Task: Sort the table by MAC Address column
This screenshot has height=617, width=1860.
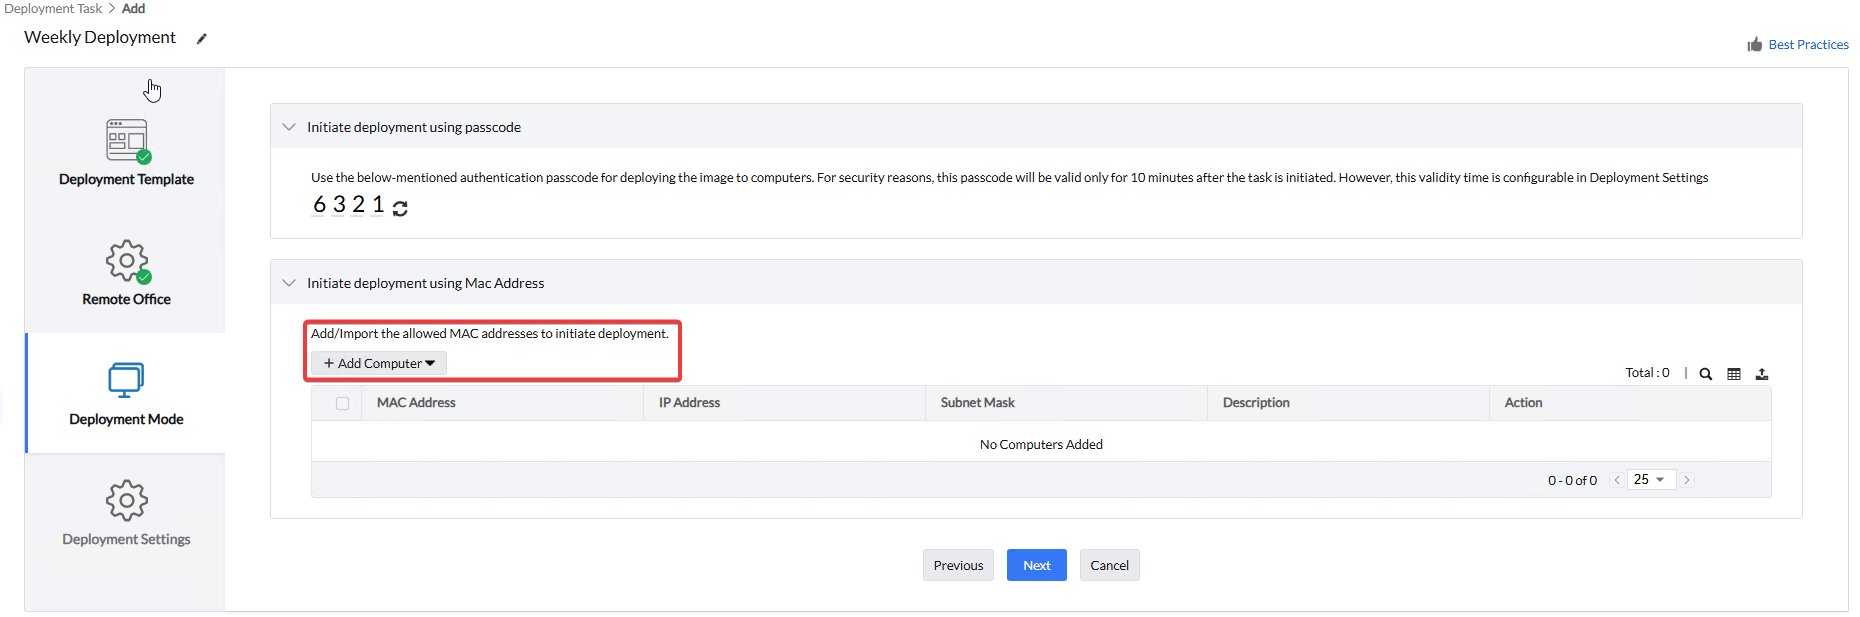Action: (416, 403)
